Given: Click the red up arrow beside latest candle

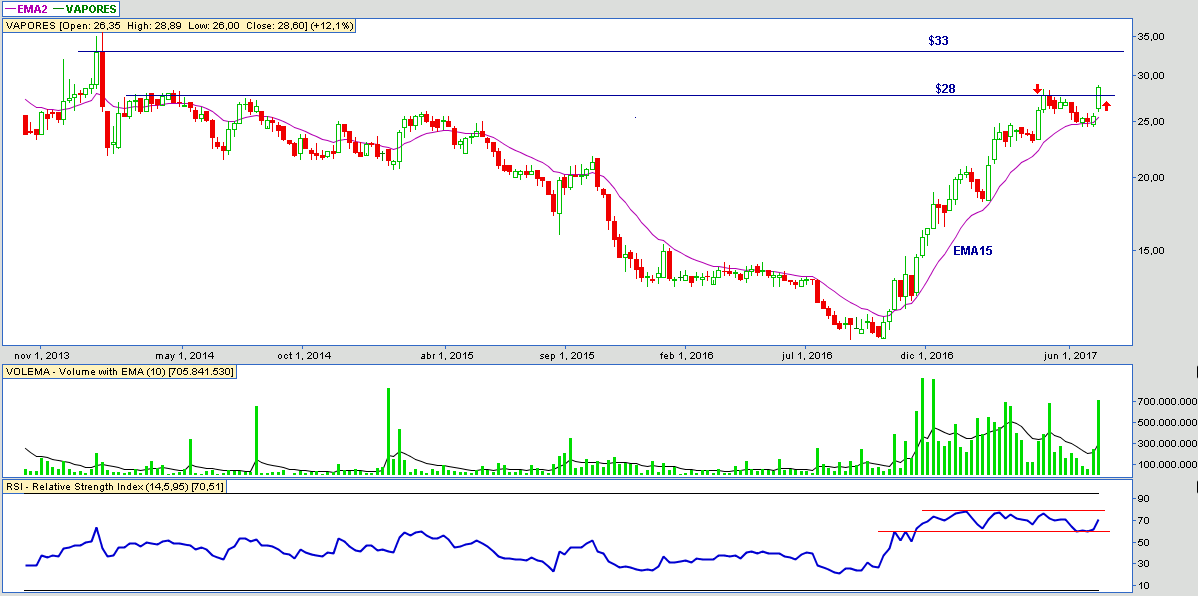Looking at the screenshot, I should tap(1107, 106).
